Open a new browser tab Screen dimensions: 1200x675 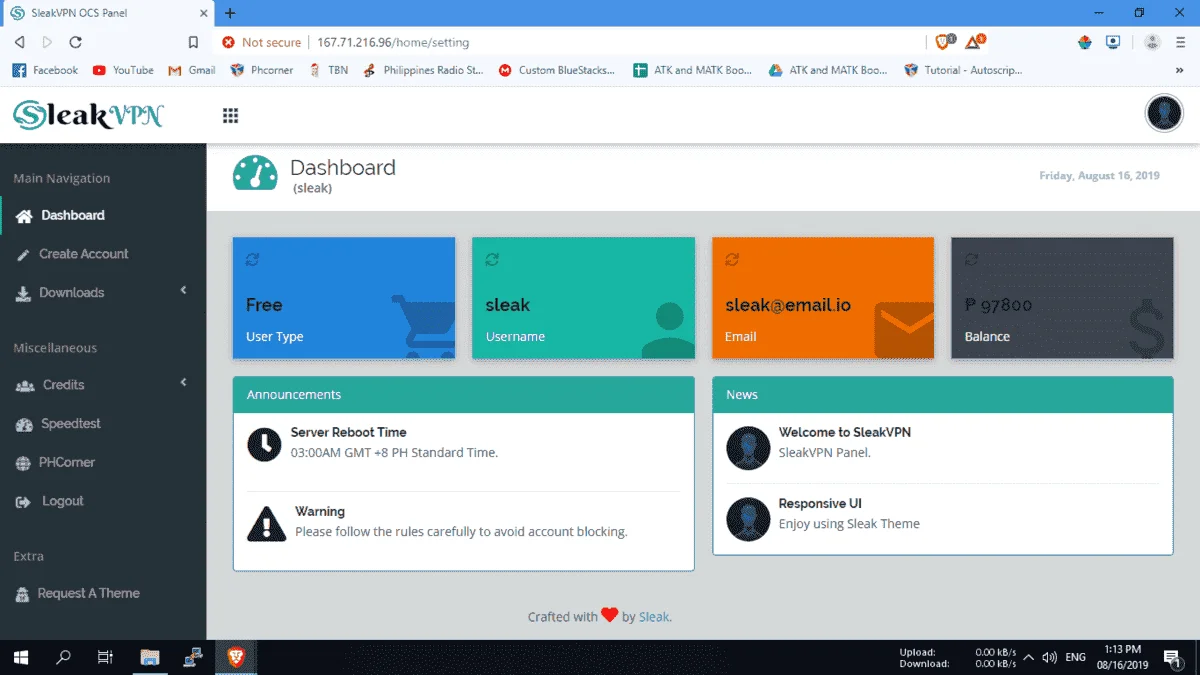tap(230, 13)
